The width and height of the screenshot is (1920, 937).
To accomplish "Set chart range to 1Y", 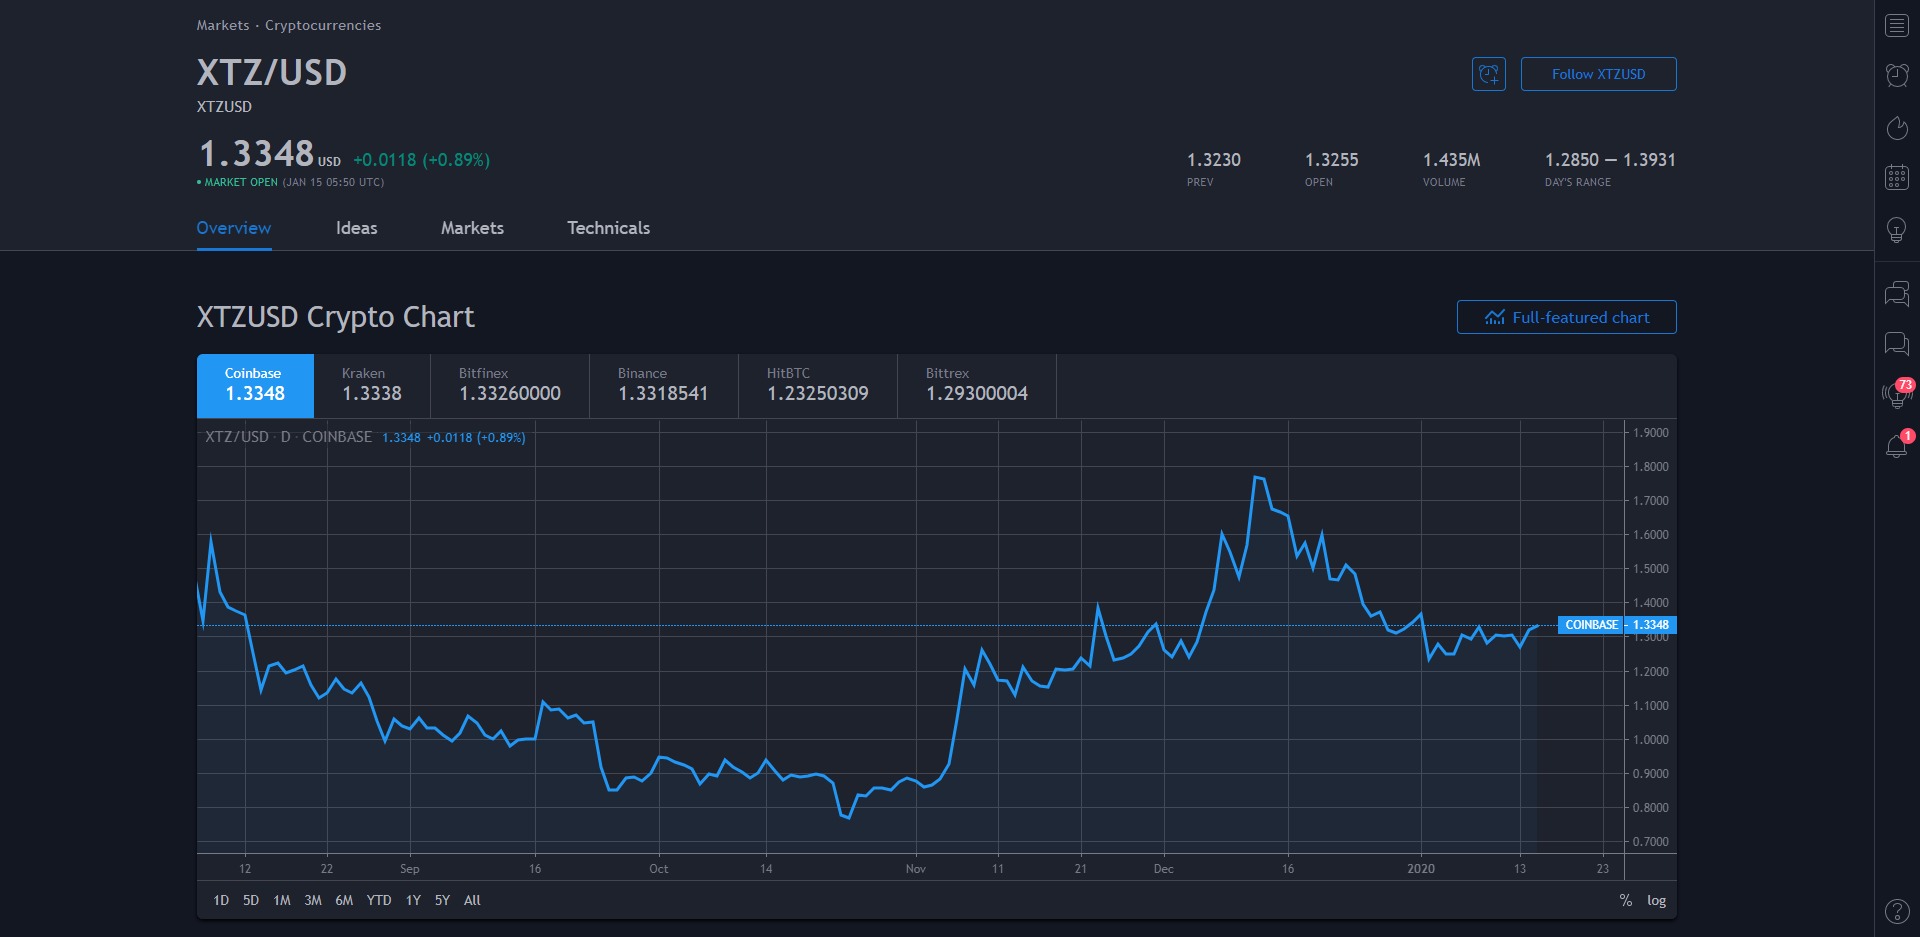I will coord(413,900).
